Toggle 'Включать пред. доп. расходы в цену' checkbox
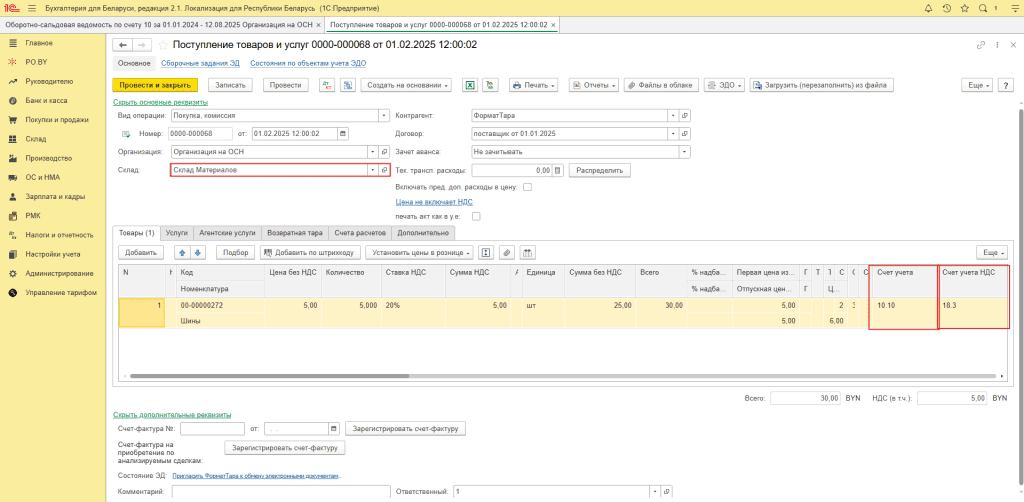 [528, 187]
